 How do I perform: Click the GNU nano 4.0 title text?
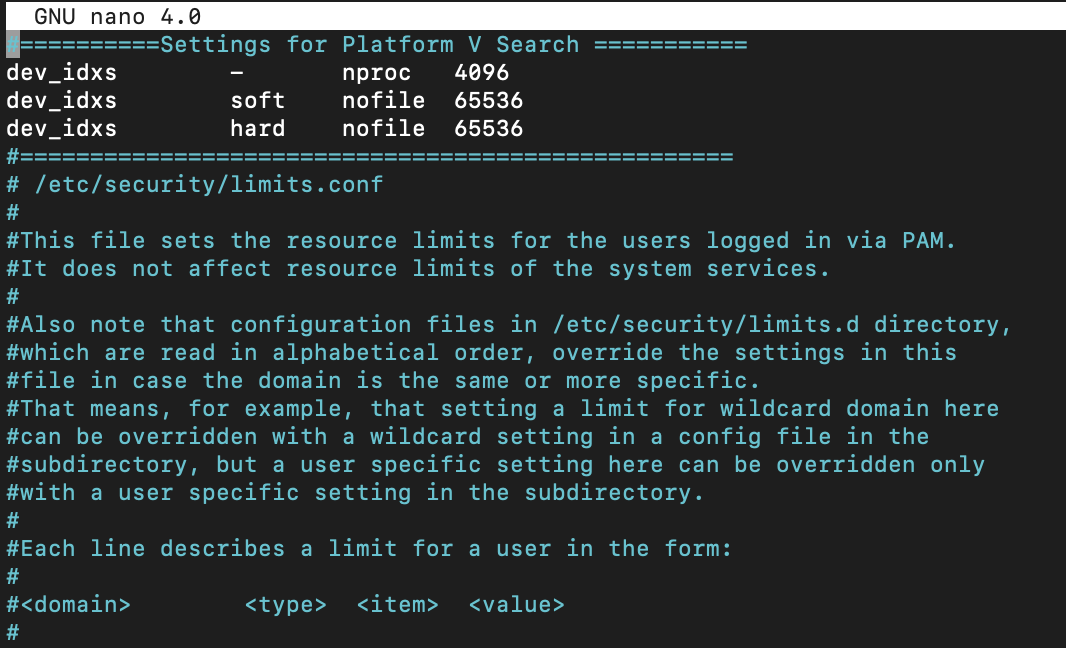click(117, 17)
